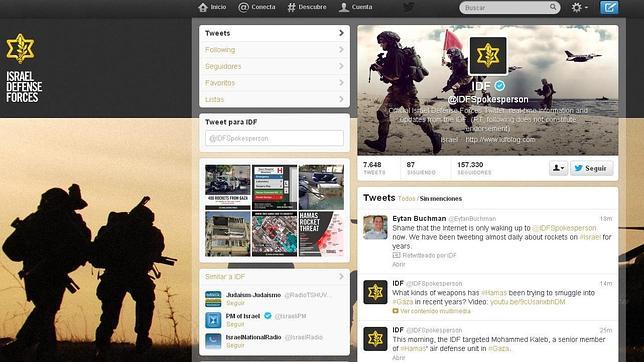
Task: Open the hospital infographic thumbnail
Action: click(x=274, y=187)
